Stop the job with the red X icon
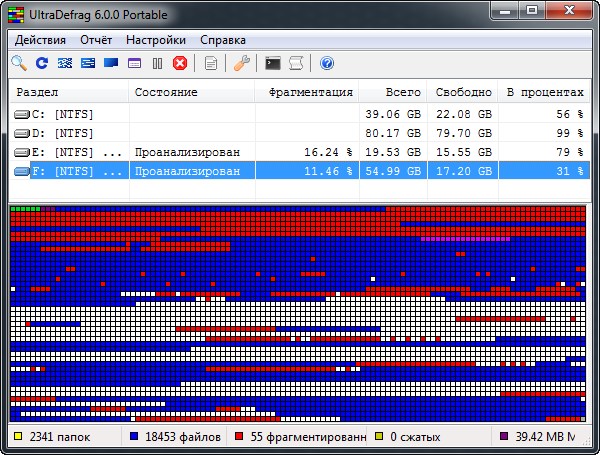 click(180, 63)
